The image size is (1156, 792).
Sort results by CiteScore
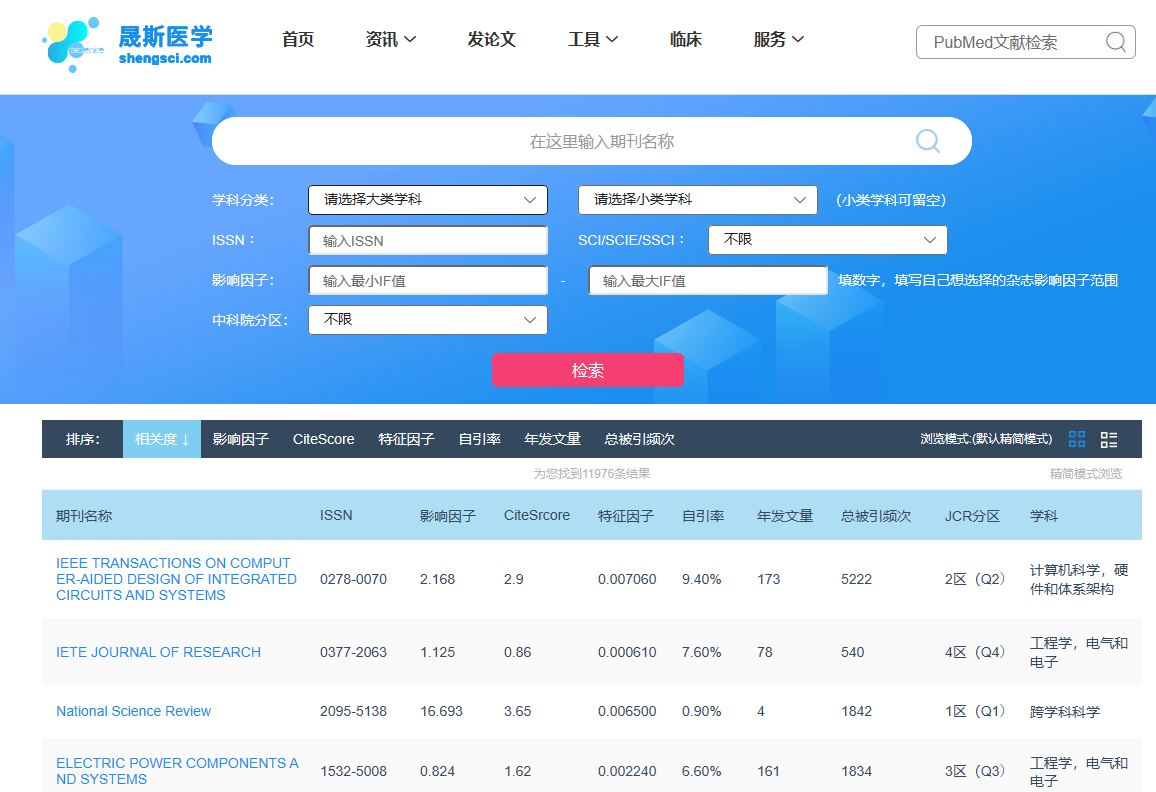coord(324,440)
